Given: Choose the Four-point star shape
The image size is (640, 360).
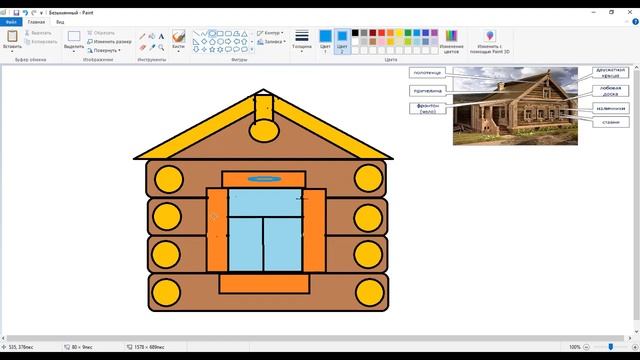Looking at the screenshot, I should 204,49.
